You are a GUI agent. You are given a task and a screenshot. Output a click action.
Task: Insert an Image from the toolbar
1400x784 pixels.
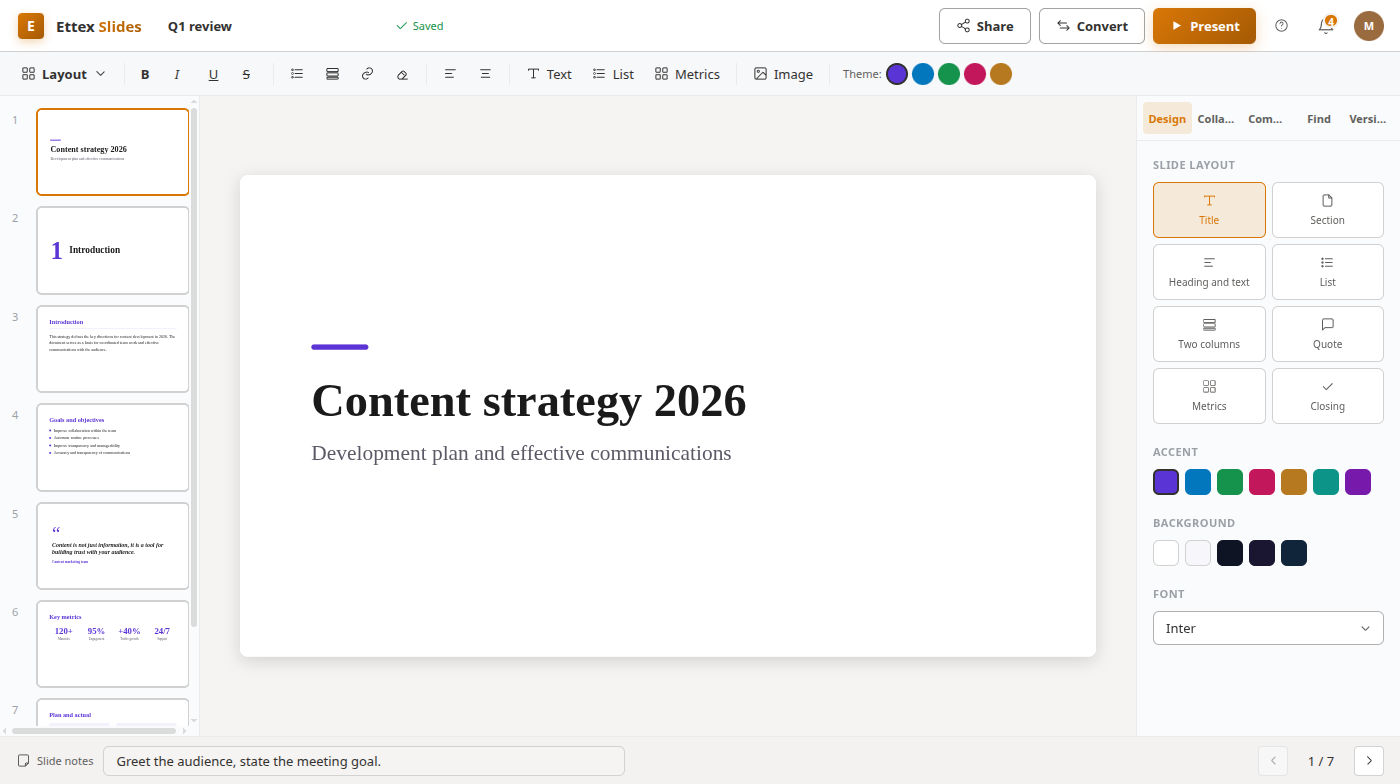coord(783,74)
